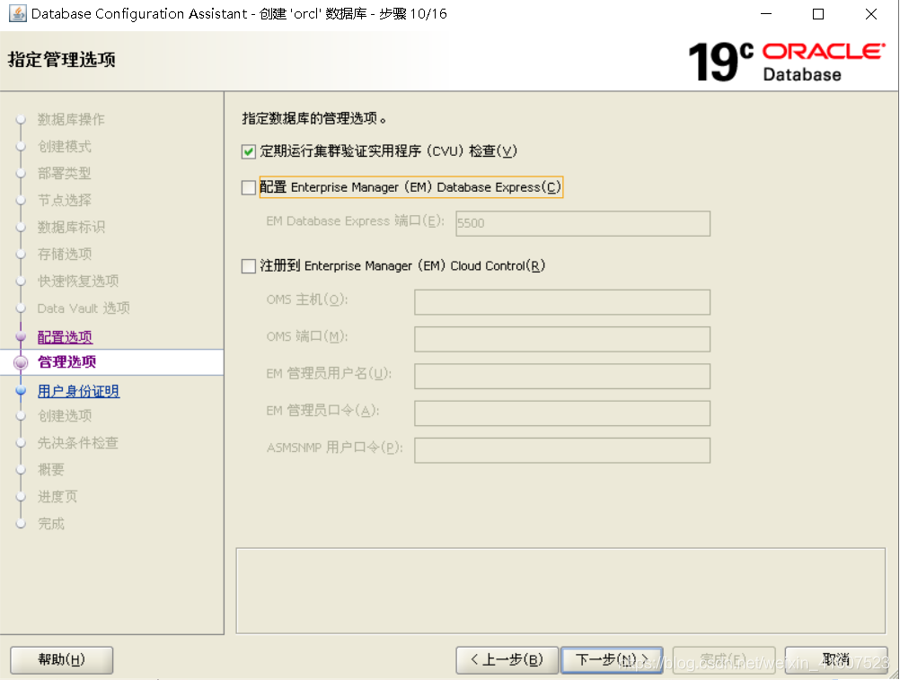This screenshot has height=682, width=900.
Task: Go back with the 上一步(B) button
Action: point(507,660)
